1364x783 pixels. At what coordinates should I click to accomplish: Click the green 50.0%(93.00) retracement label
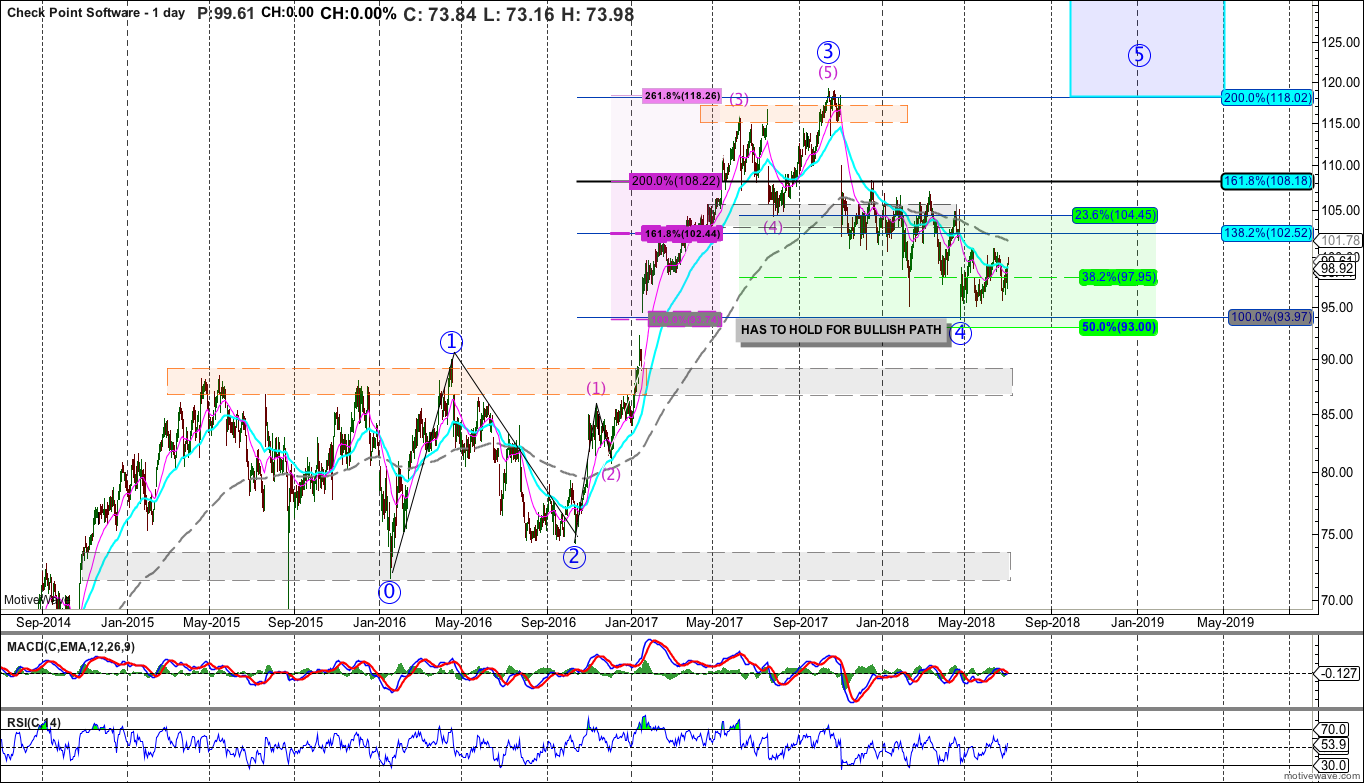1118,327
